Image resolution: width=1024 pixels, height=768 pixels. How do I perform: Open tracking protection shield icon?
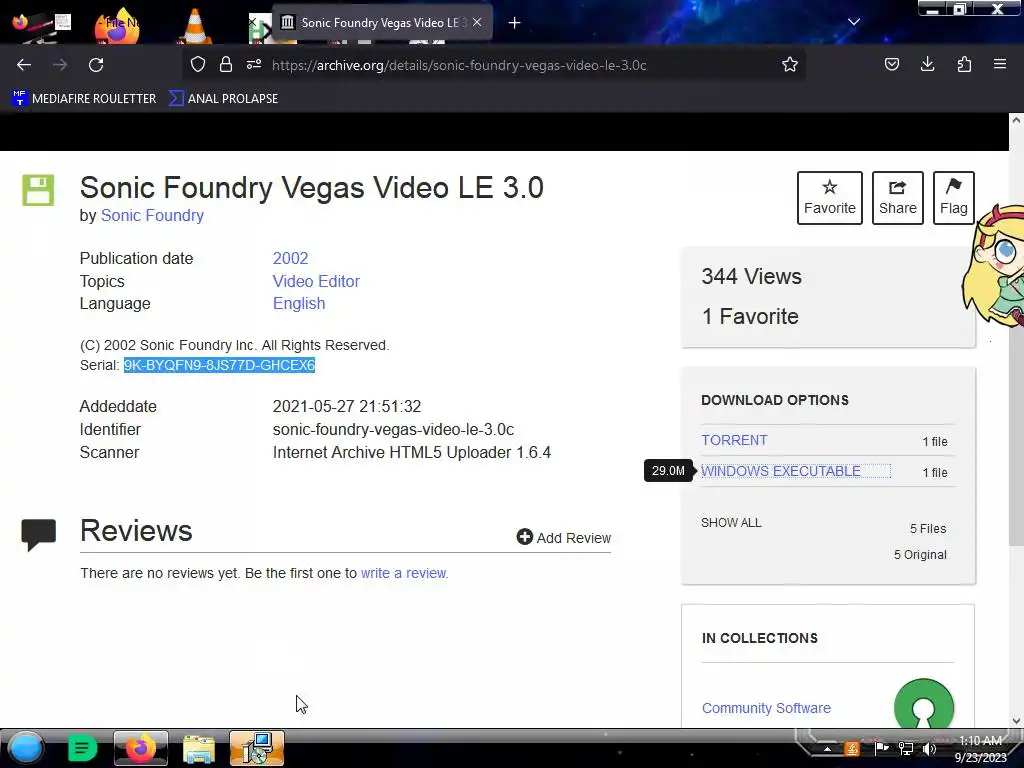click(x=198, y=64)
